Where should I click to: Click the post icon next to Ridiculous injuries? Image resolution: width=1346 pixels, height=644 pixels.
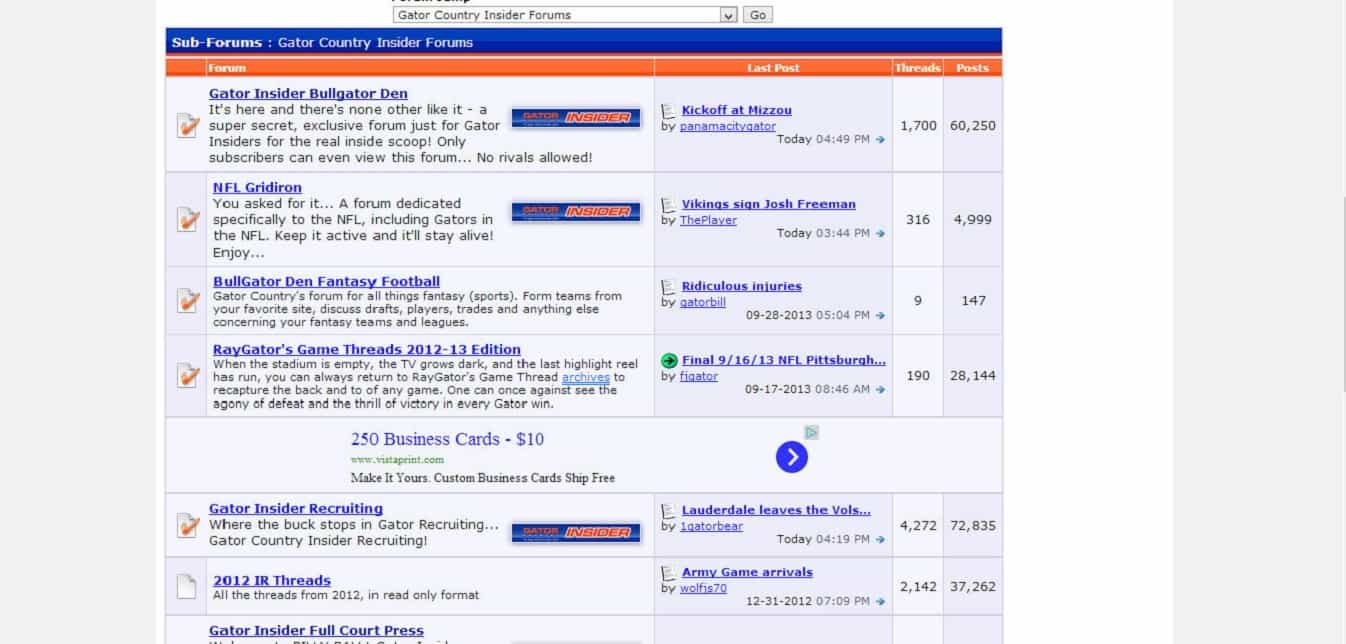tap(669, 286)
